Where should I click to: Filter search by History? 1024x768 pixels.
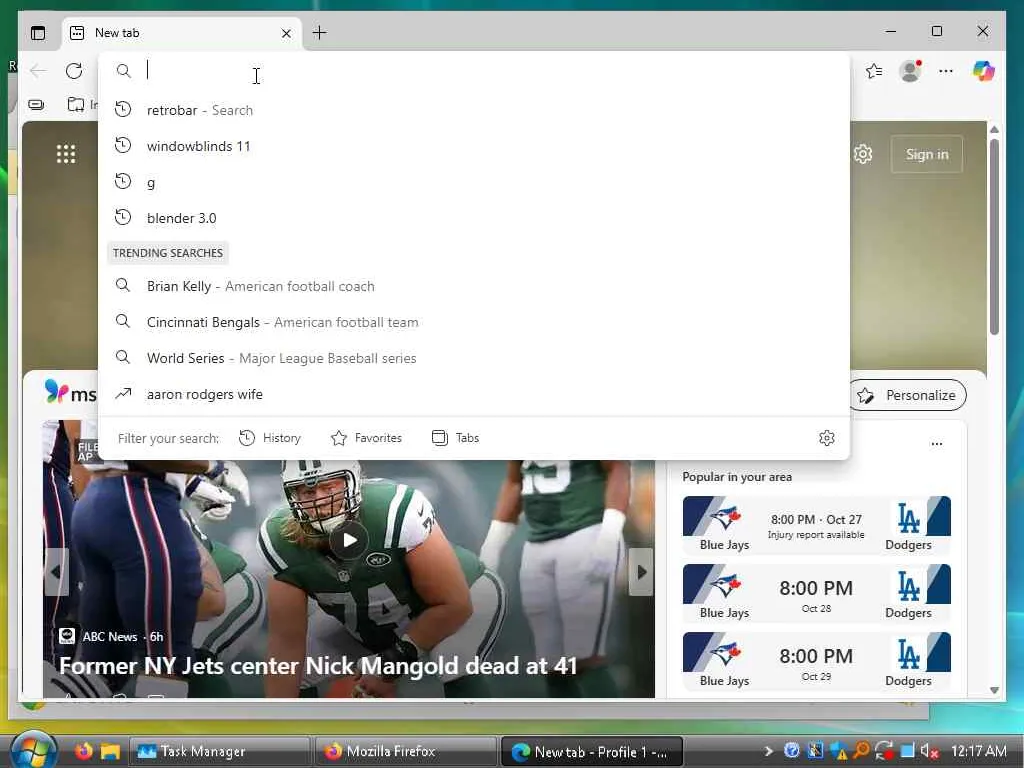(270, 438)
